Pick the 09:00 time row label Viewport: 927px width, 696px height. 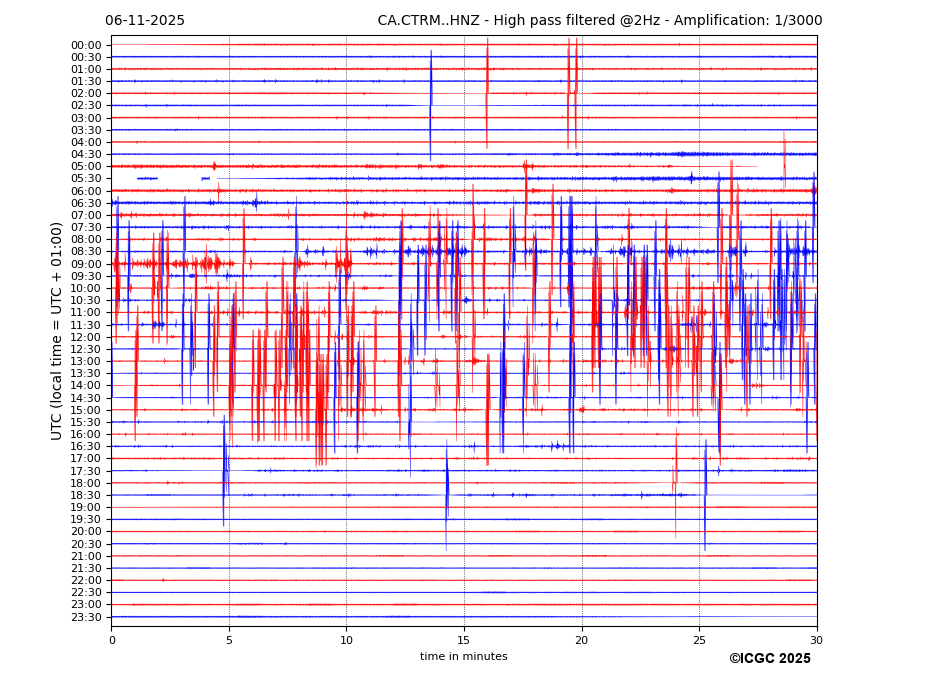point(86,264)
